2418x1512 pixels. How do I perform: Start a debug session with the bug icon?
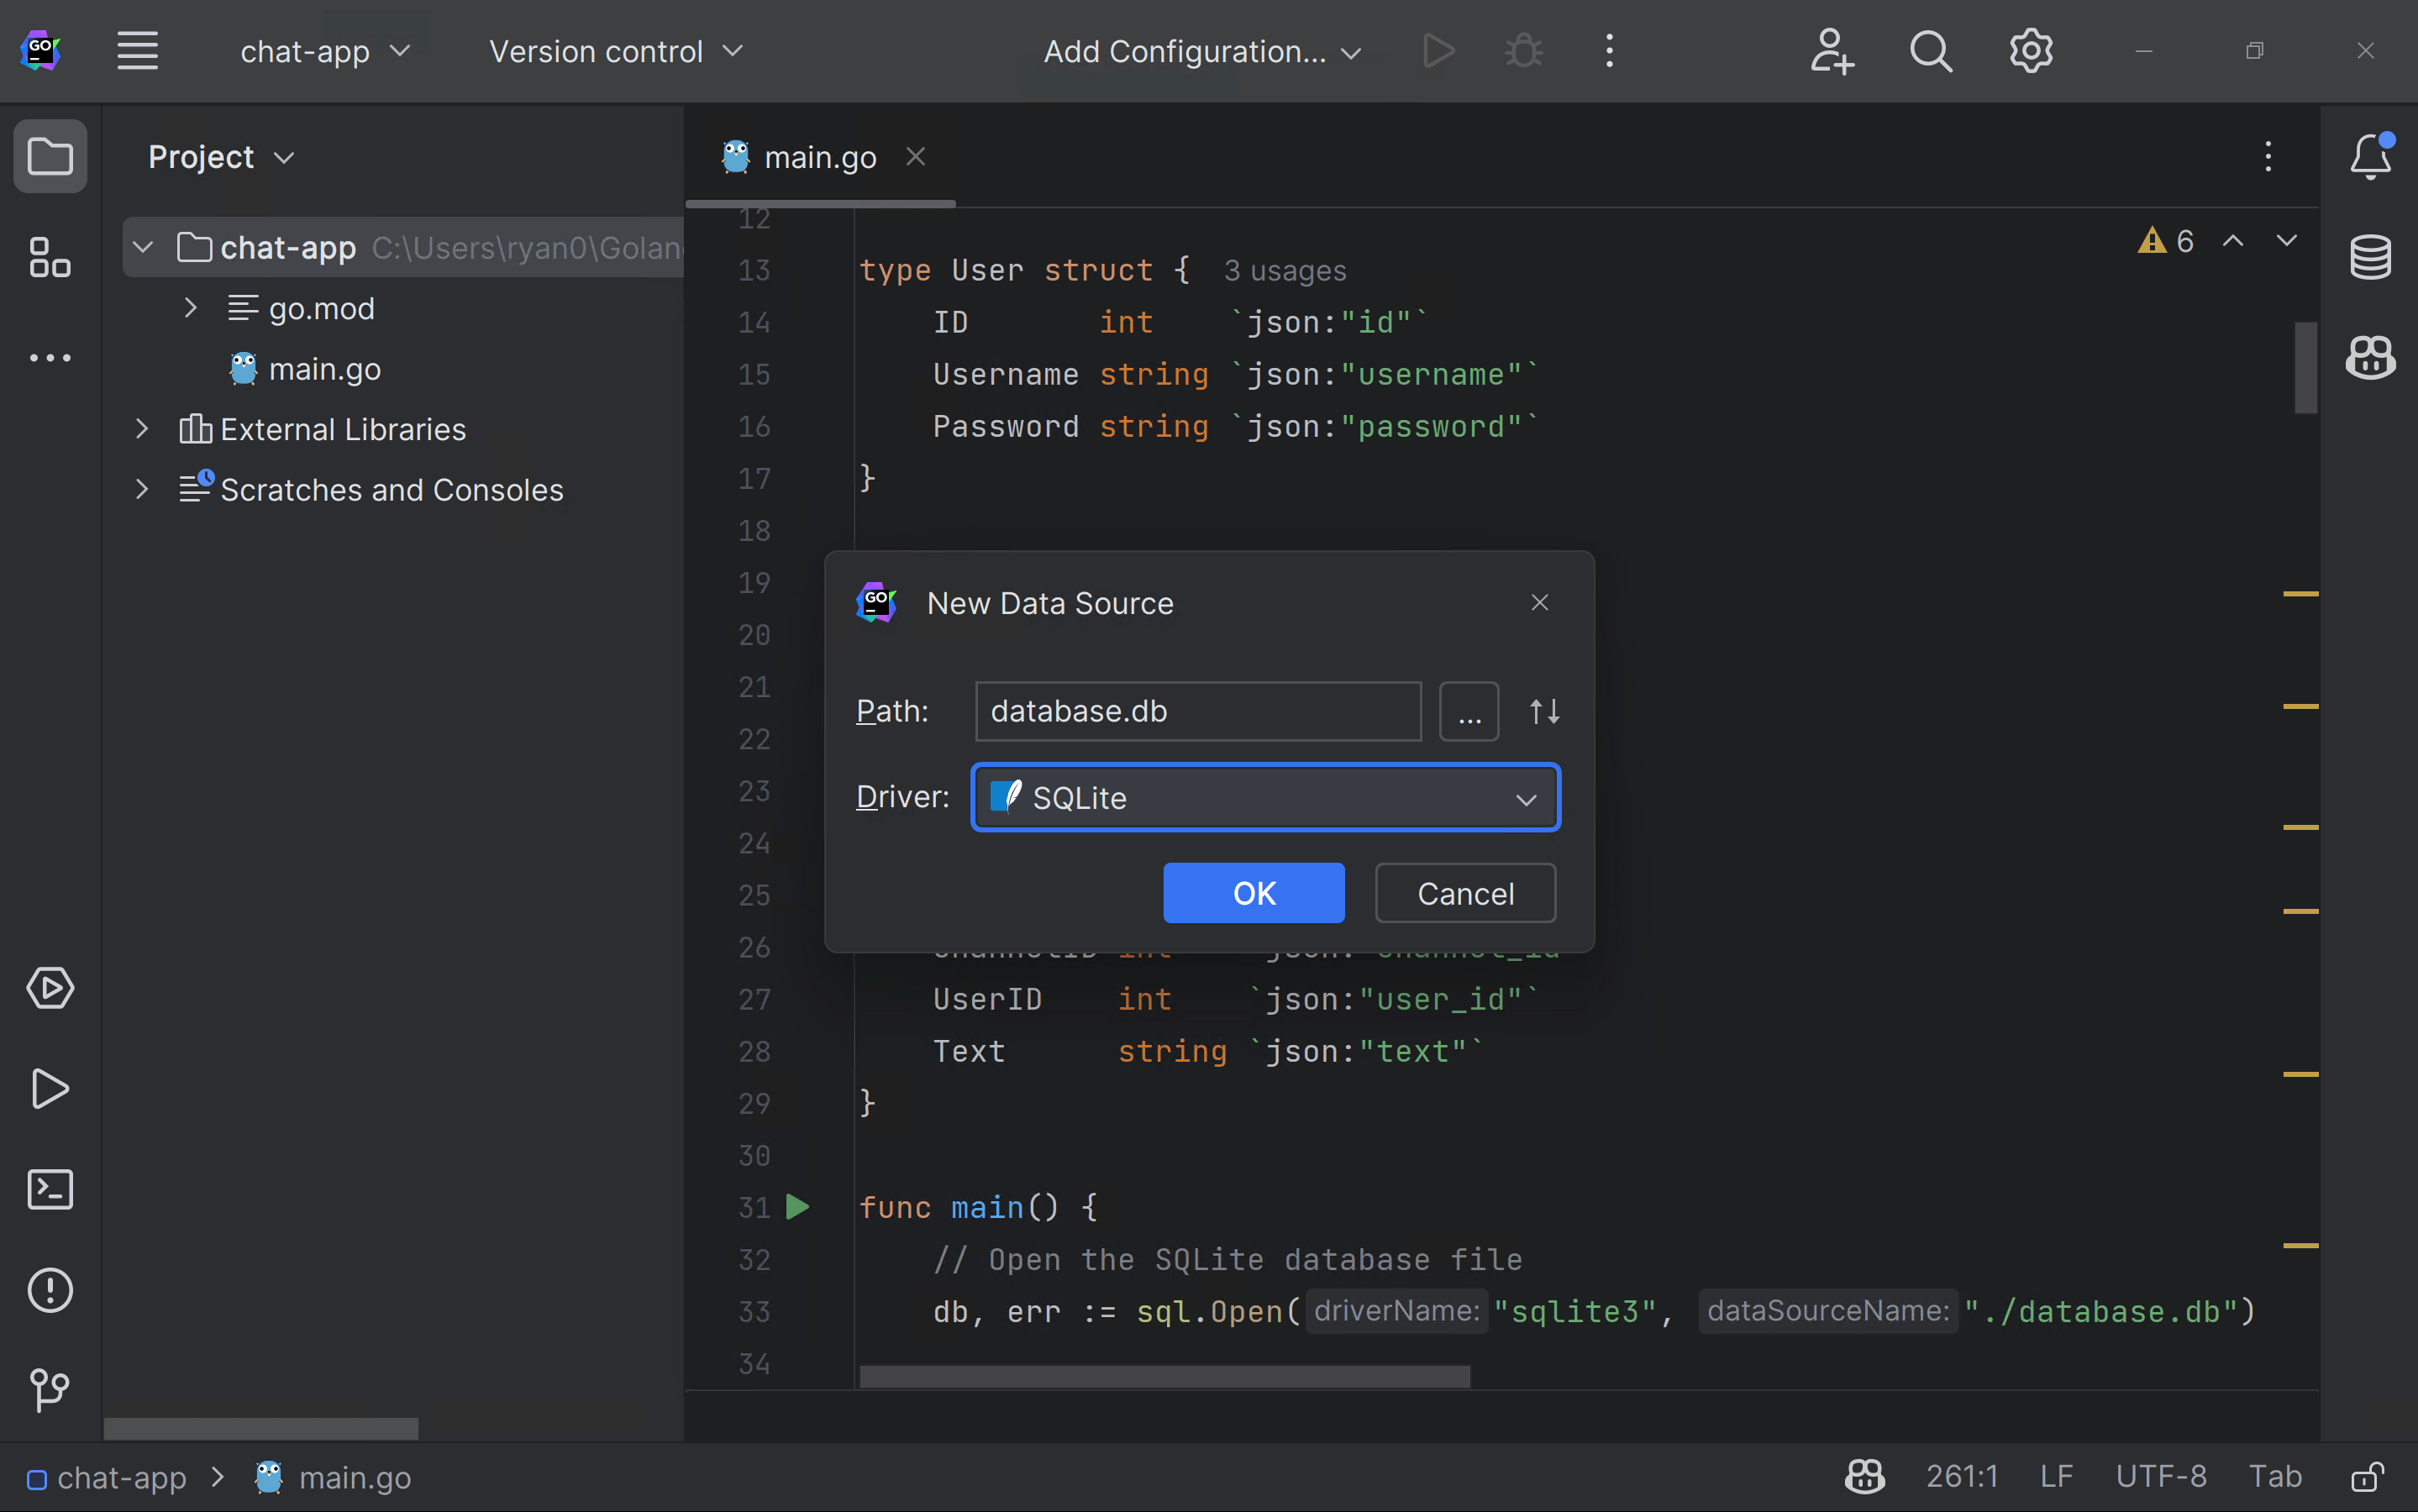pos(1522,50)
